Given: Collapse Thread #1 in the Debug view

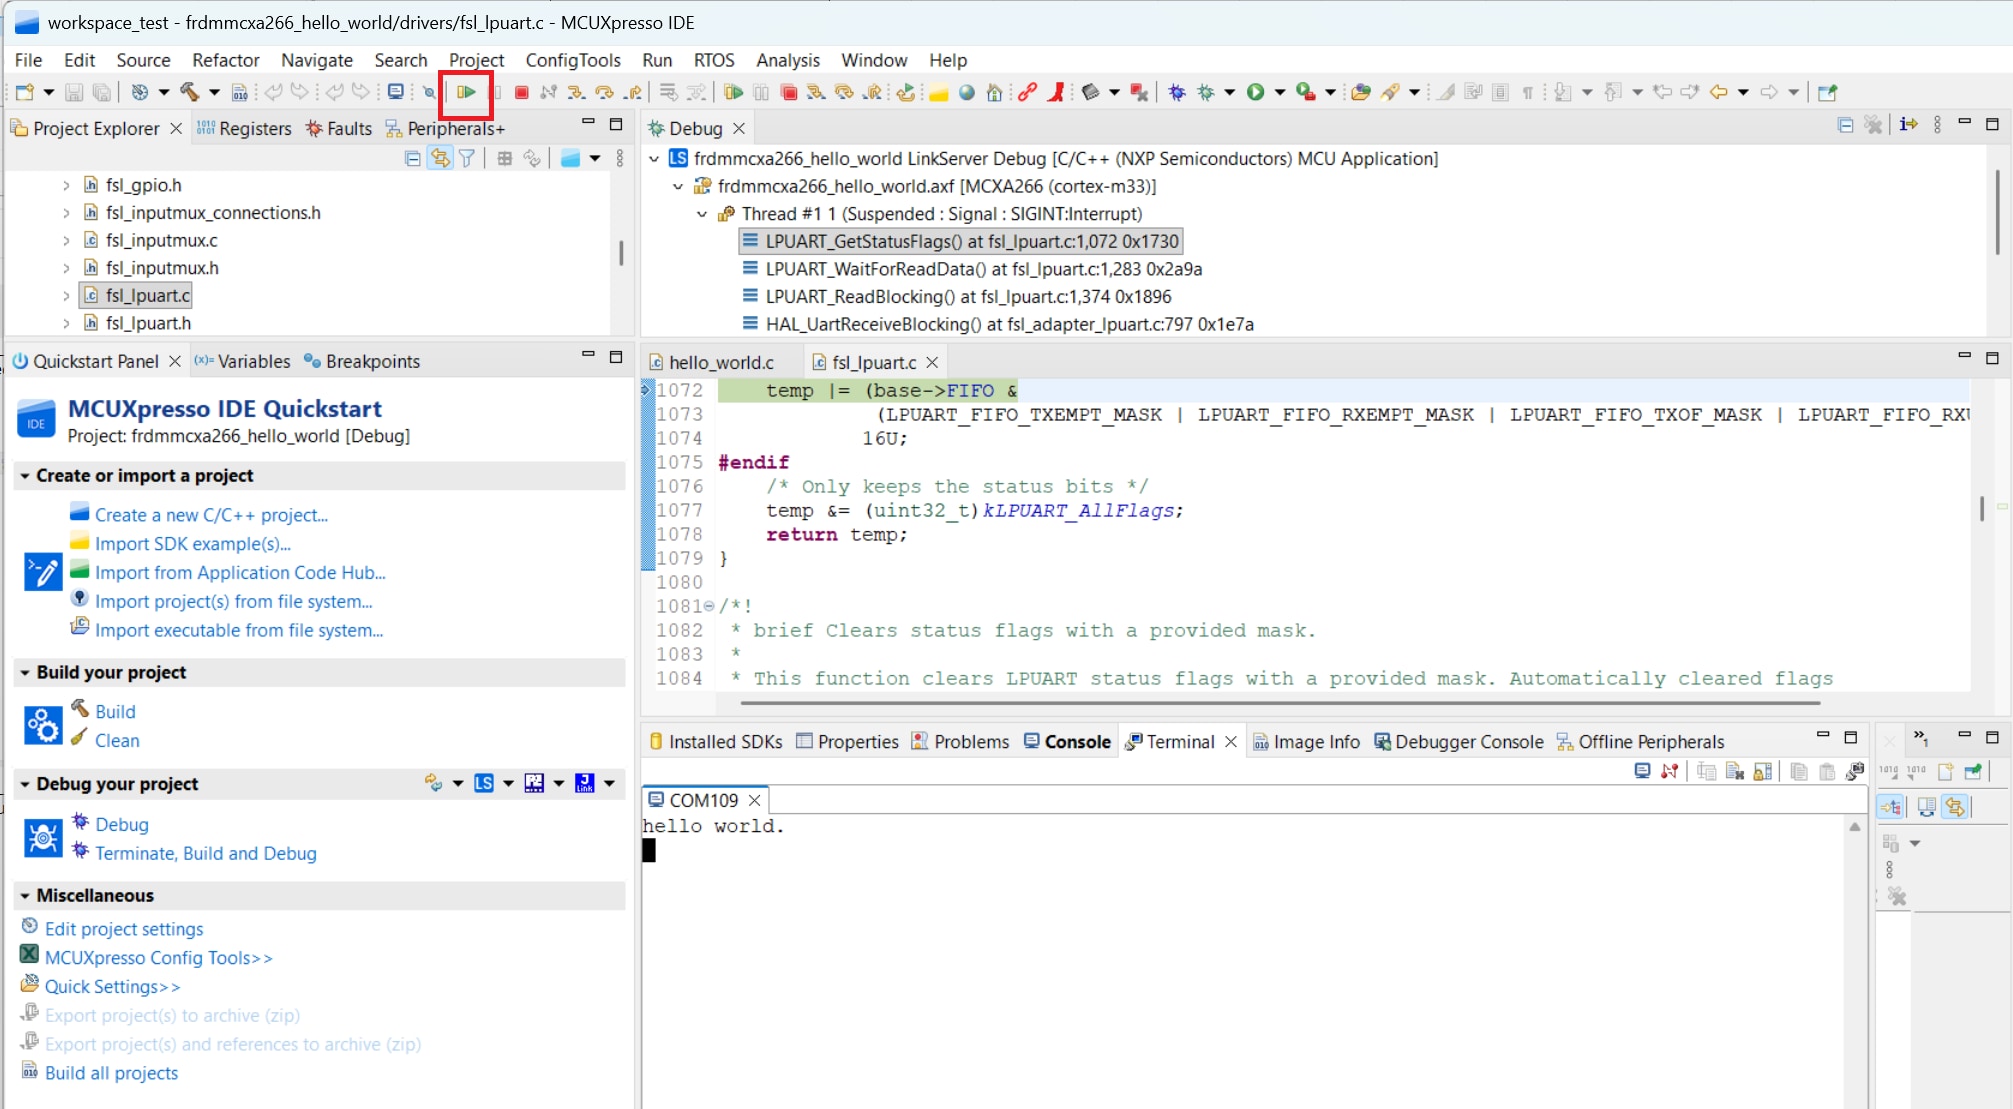Looking at the screenshot, I should pos(701,214).
